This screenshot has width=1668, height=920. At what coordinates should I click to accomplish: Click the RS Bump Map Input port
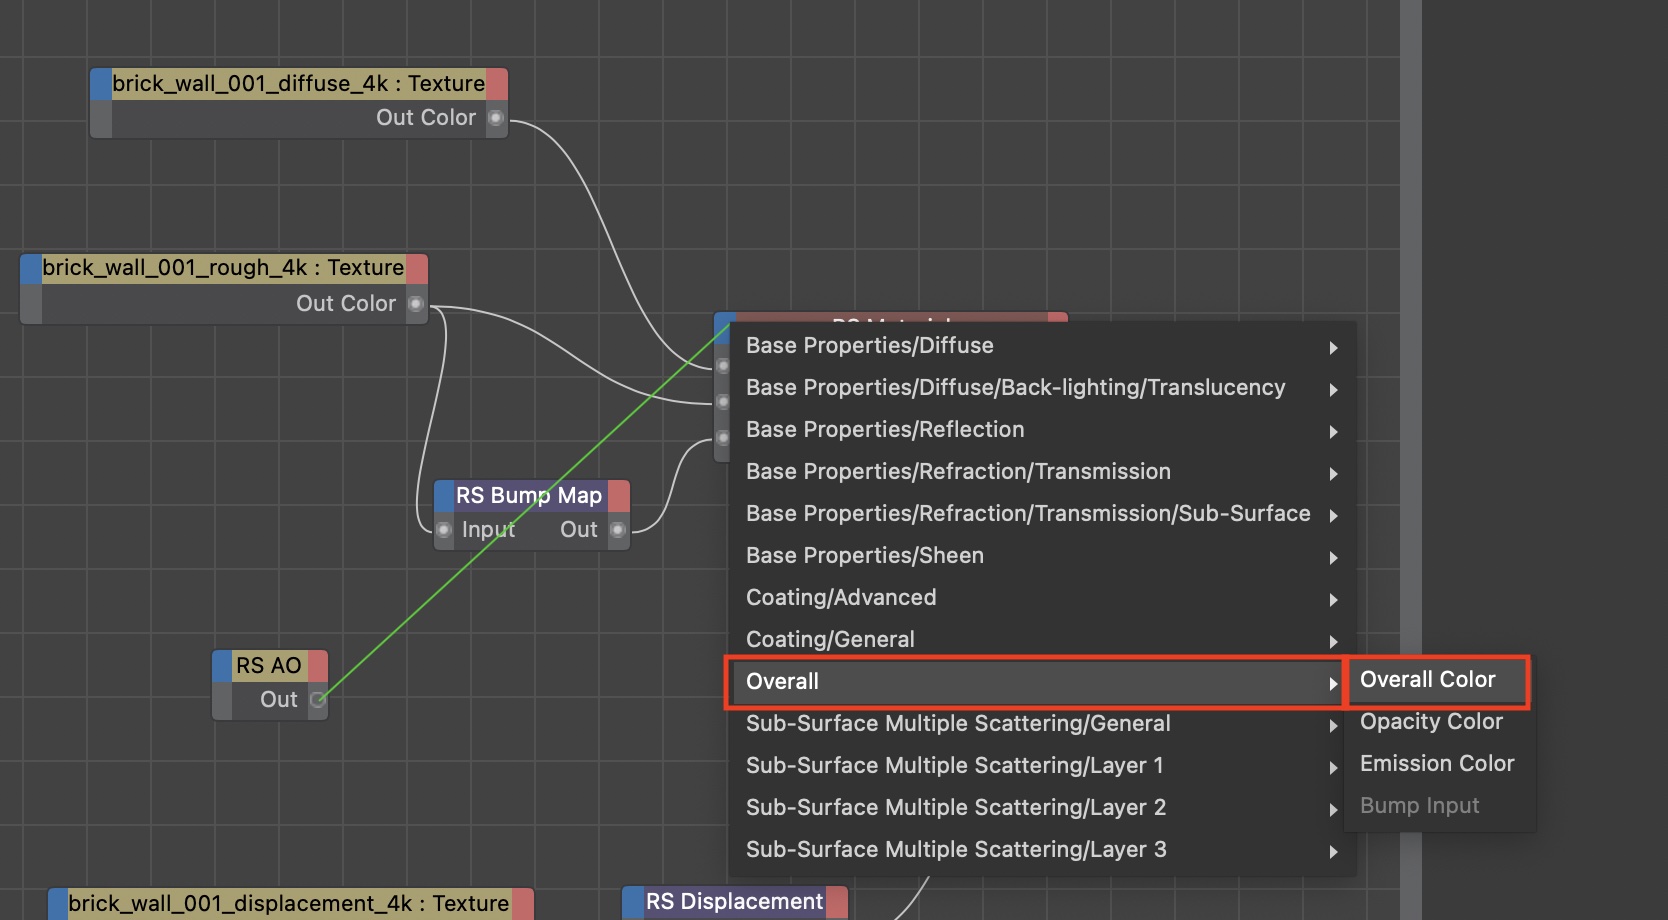click(444, 530)
